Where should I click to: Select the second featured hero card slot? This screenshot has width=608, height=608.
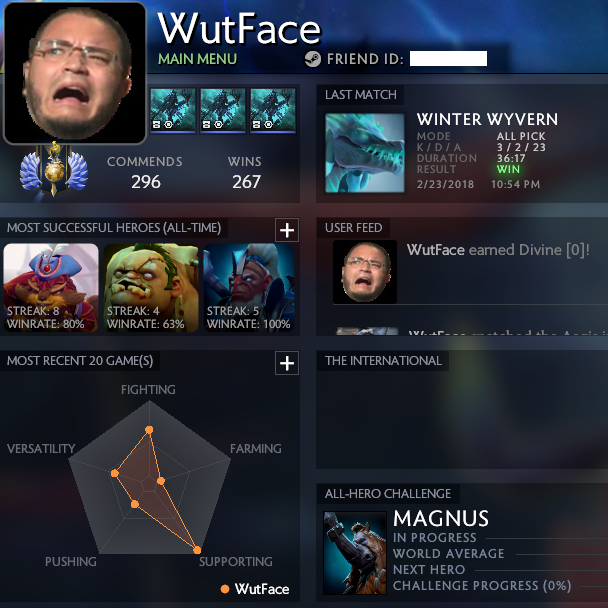223,110
